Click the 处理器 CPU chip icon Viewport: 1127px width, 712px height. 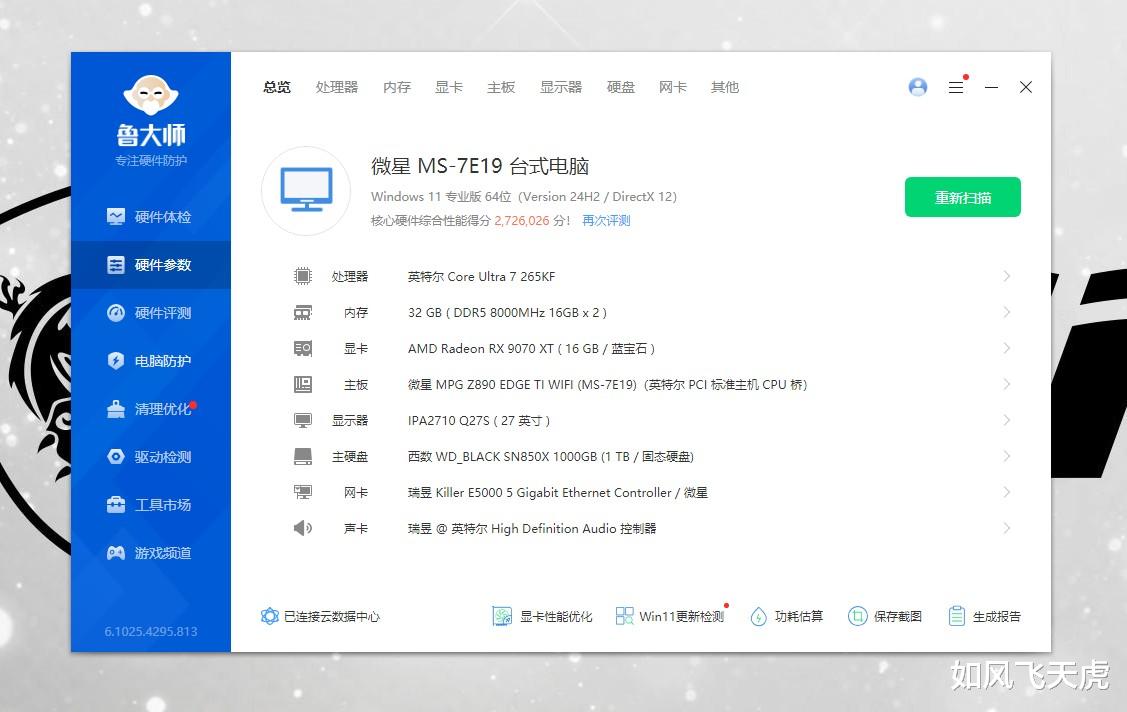[303, 276]
